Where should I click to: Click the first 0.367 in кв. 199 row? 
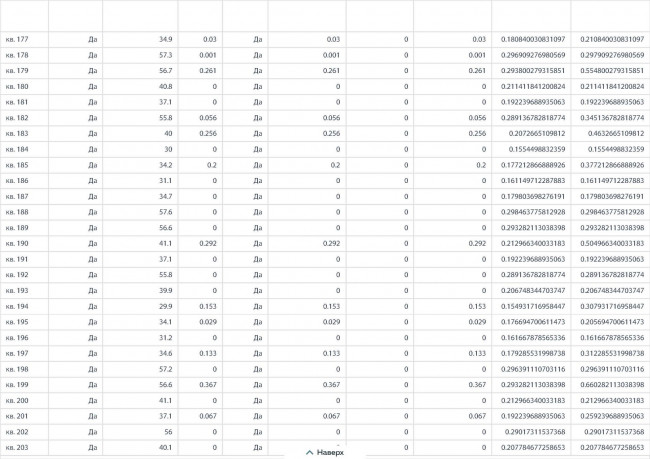[208, 385]
